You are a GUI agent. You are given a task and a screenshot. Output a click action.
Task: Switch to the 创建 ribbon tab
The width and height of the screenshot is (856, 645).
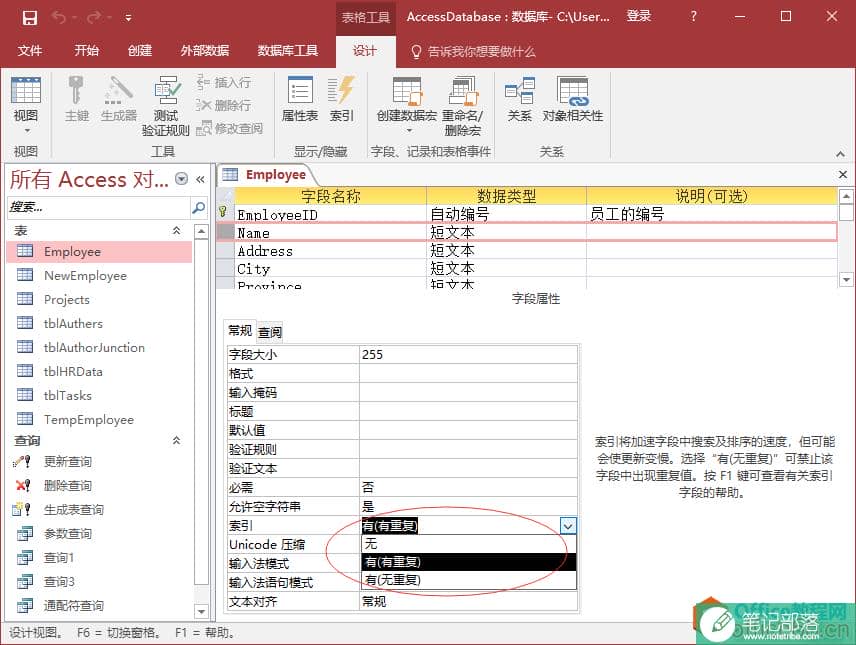pyautogui.click(x=140, y=51)
